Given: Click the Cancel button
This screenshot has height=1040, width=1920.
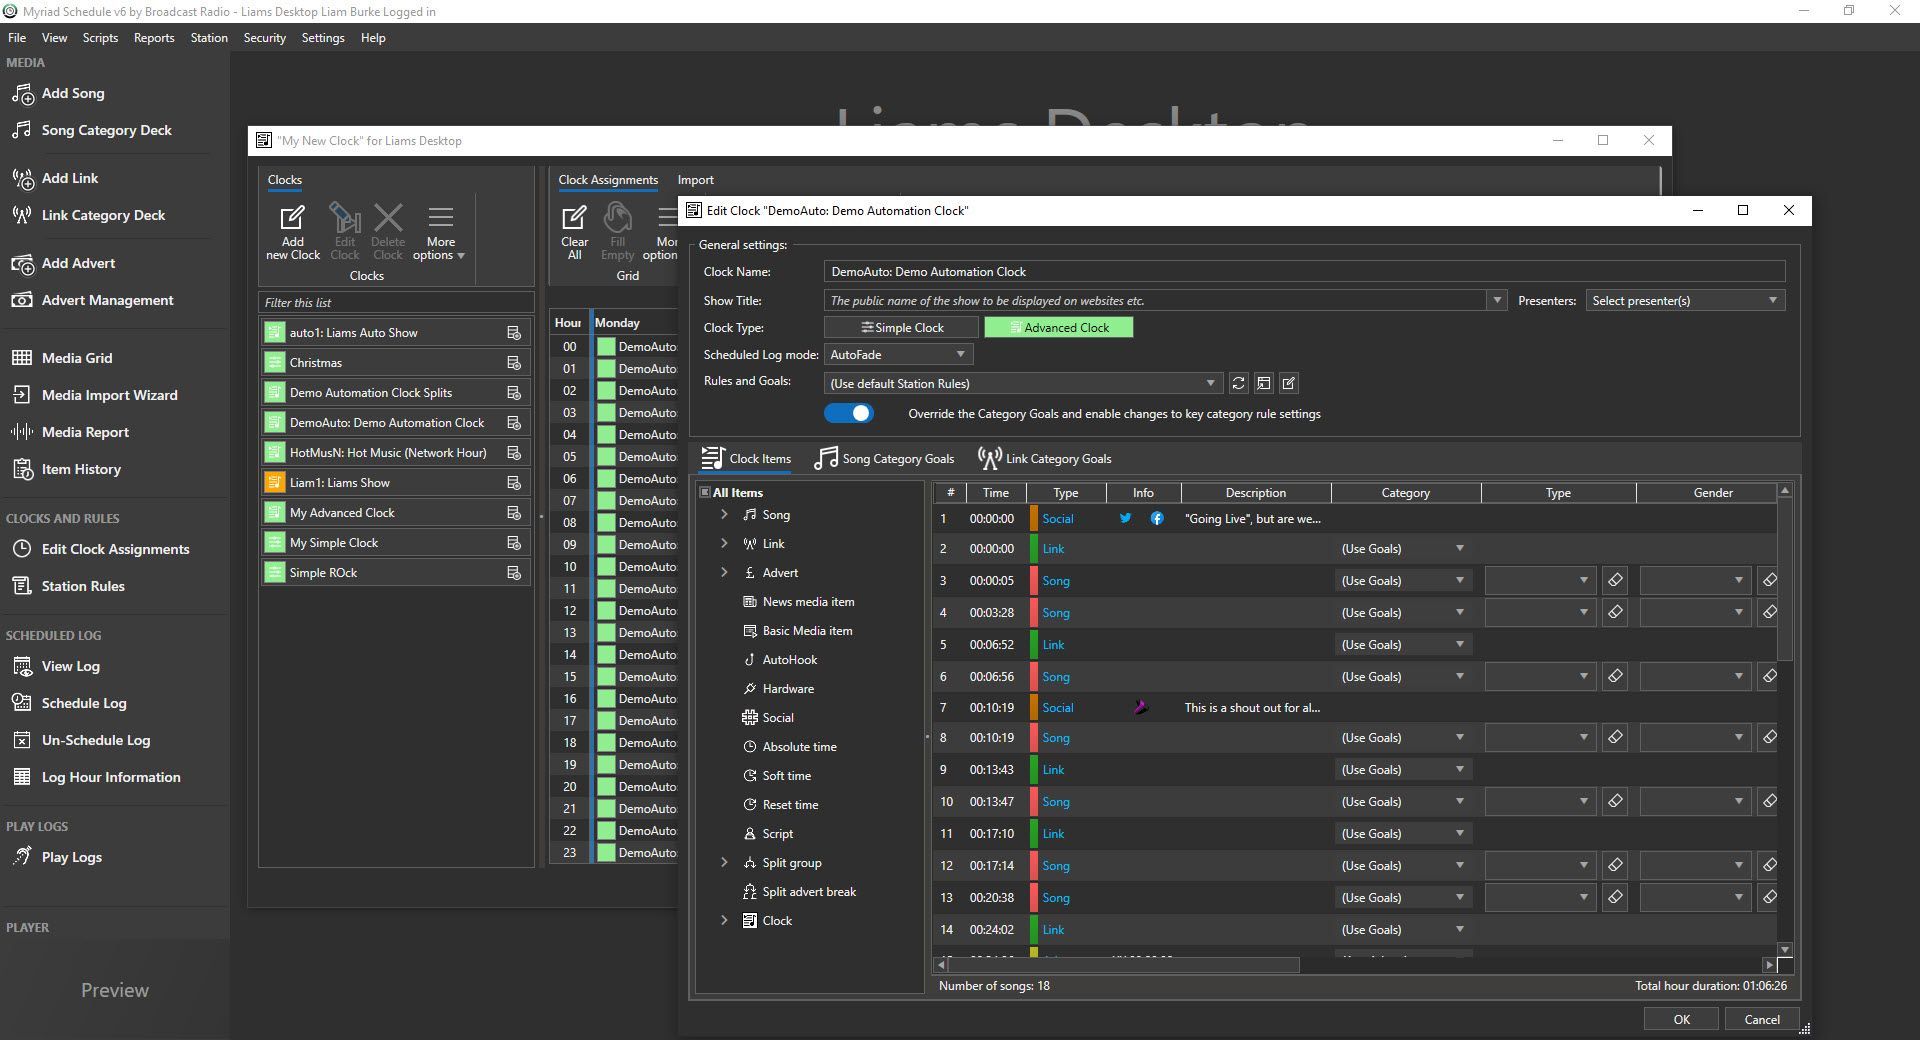Looking at the screenshot, I should pos(1761,1019).
